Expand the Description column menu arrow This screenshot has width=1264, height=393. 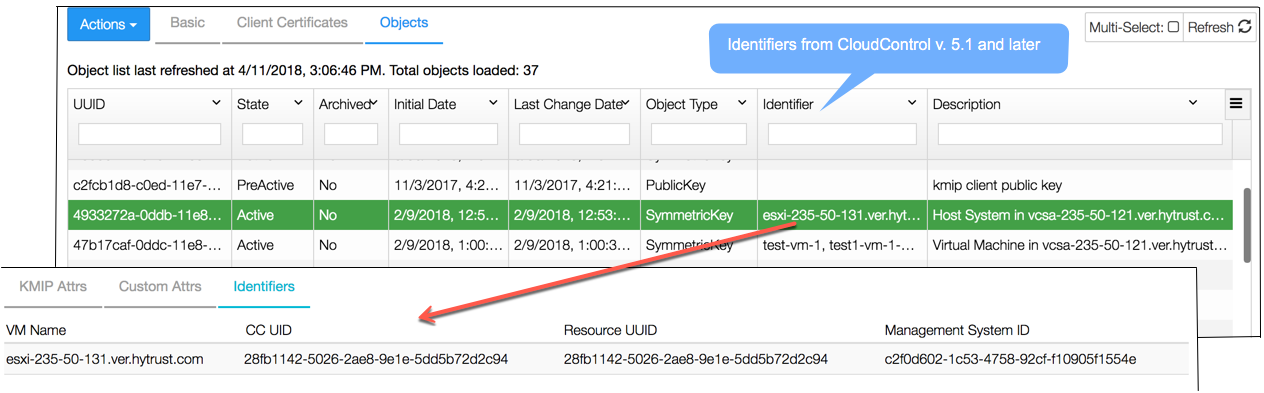tap(1193, 103)
